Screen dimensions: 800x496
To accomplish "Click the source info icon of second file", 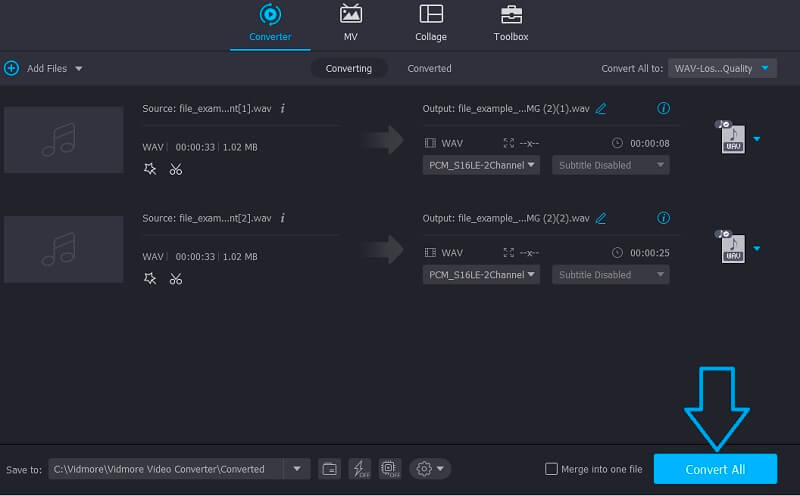I will [x=283, y=217].
